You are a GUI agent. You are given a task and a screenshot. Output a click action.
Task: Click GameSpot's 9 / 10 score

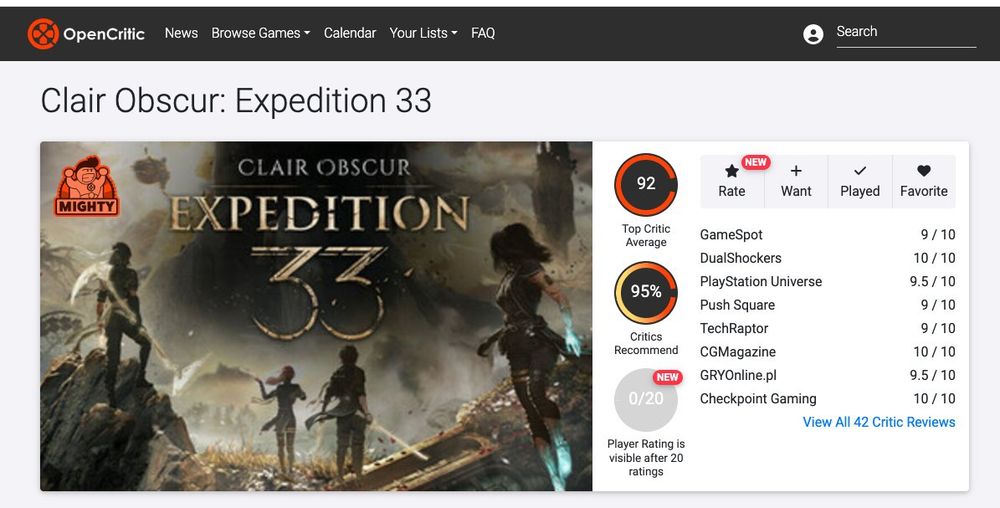point(938,235)
